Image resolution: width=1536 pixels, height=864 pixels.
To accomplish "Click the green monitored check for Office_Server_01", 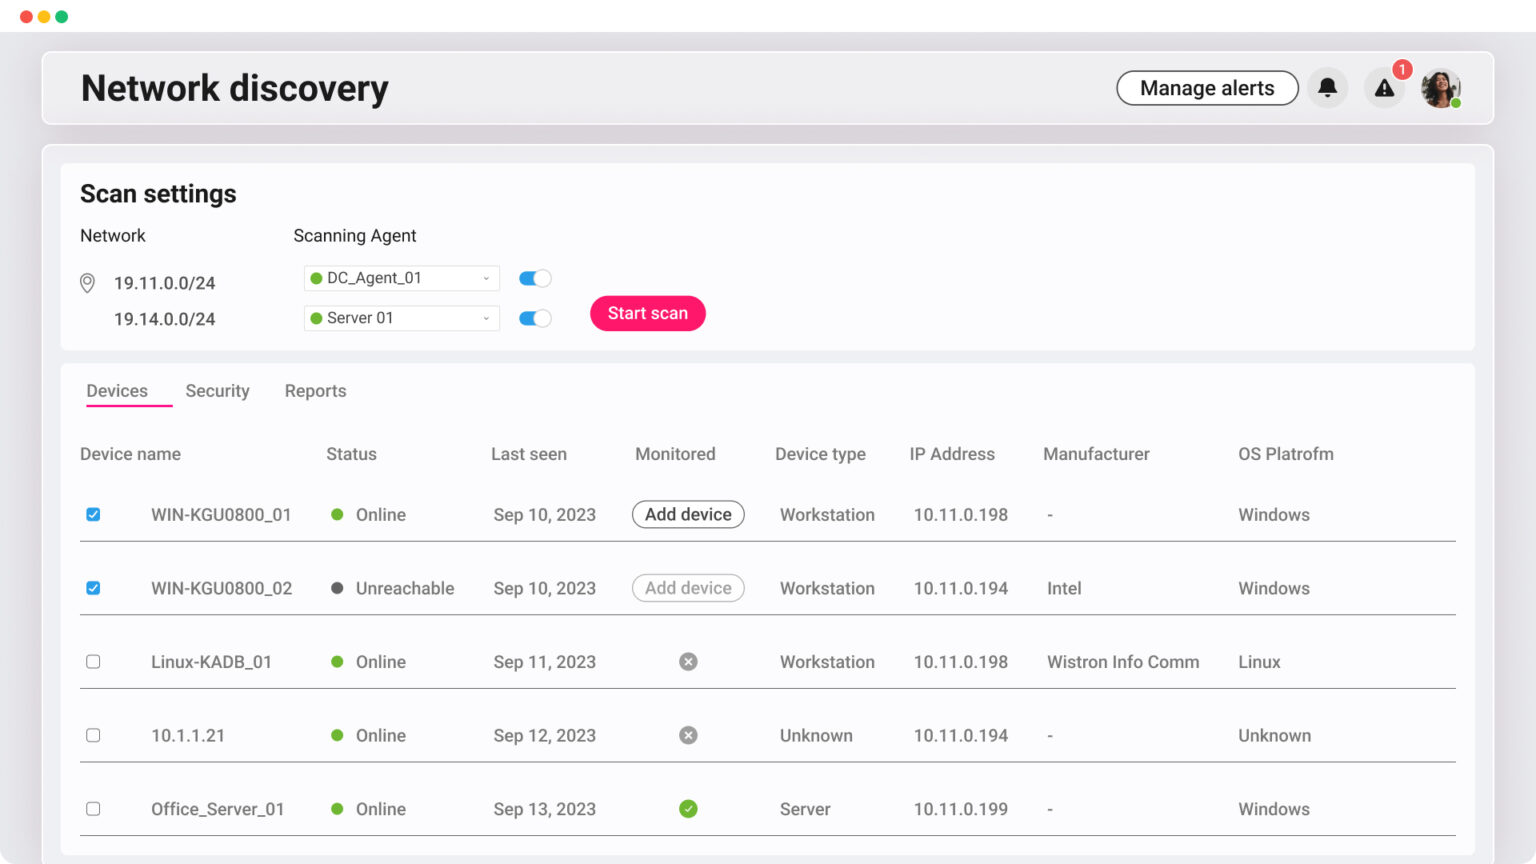I will pyautogui.click(x=688, y=808).
